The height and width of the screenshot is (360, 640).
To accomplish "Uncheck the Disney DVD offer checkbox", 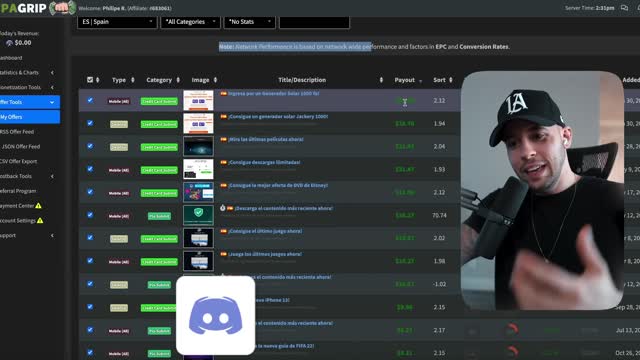I will [90, 192].
